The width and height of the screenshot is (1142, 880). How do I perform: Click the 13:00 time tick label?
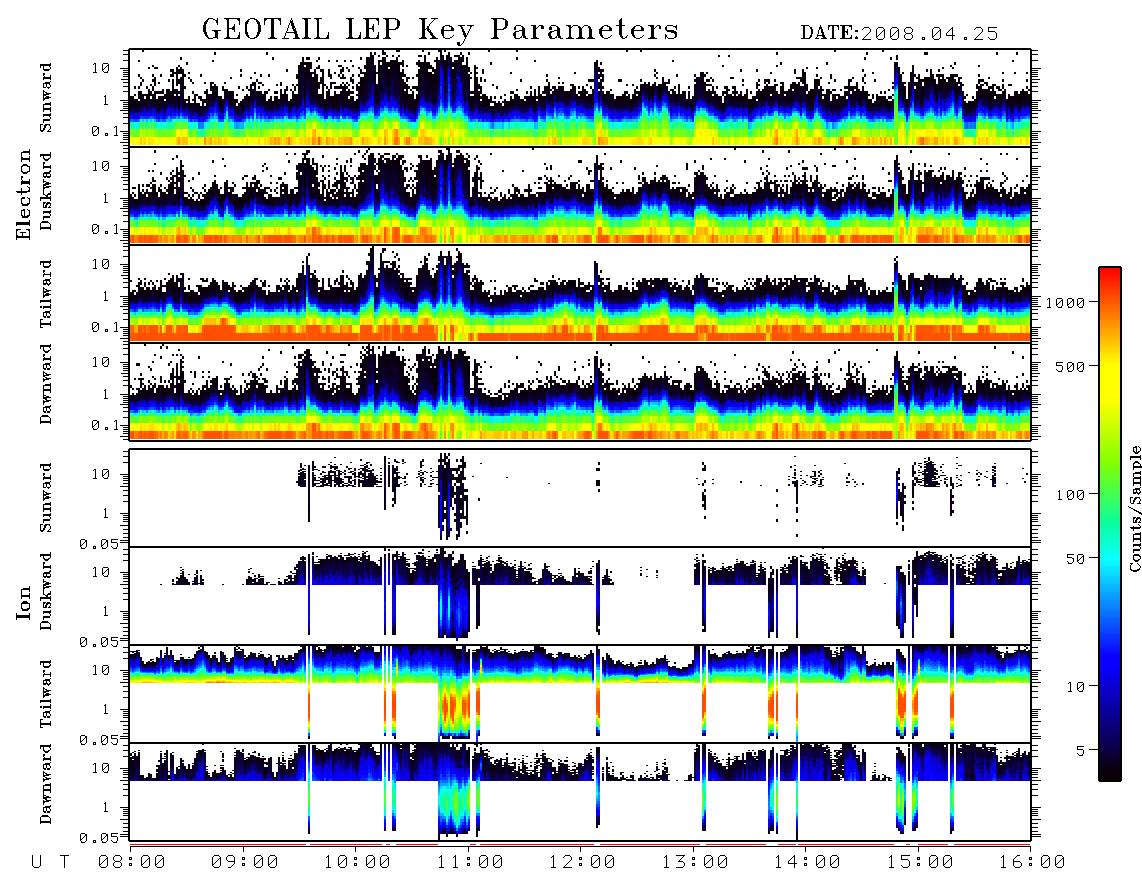[x=695, y=863]
